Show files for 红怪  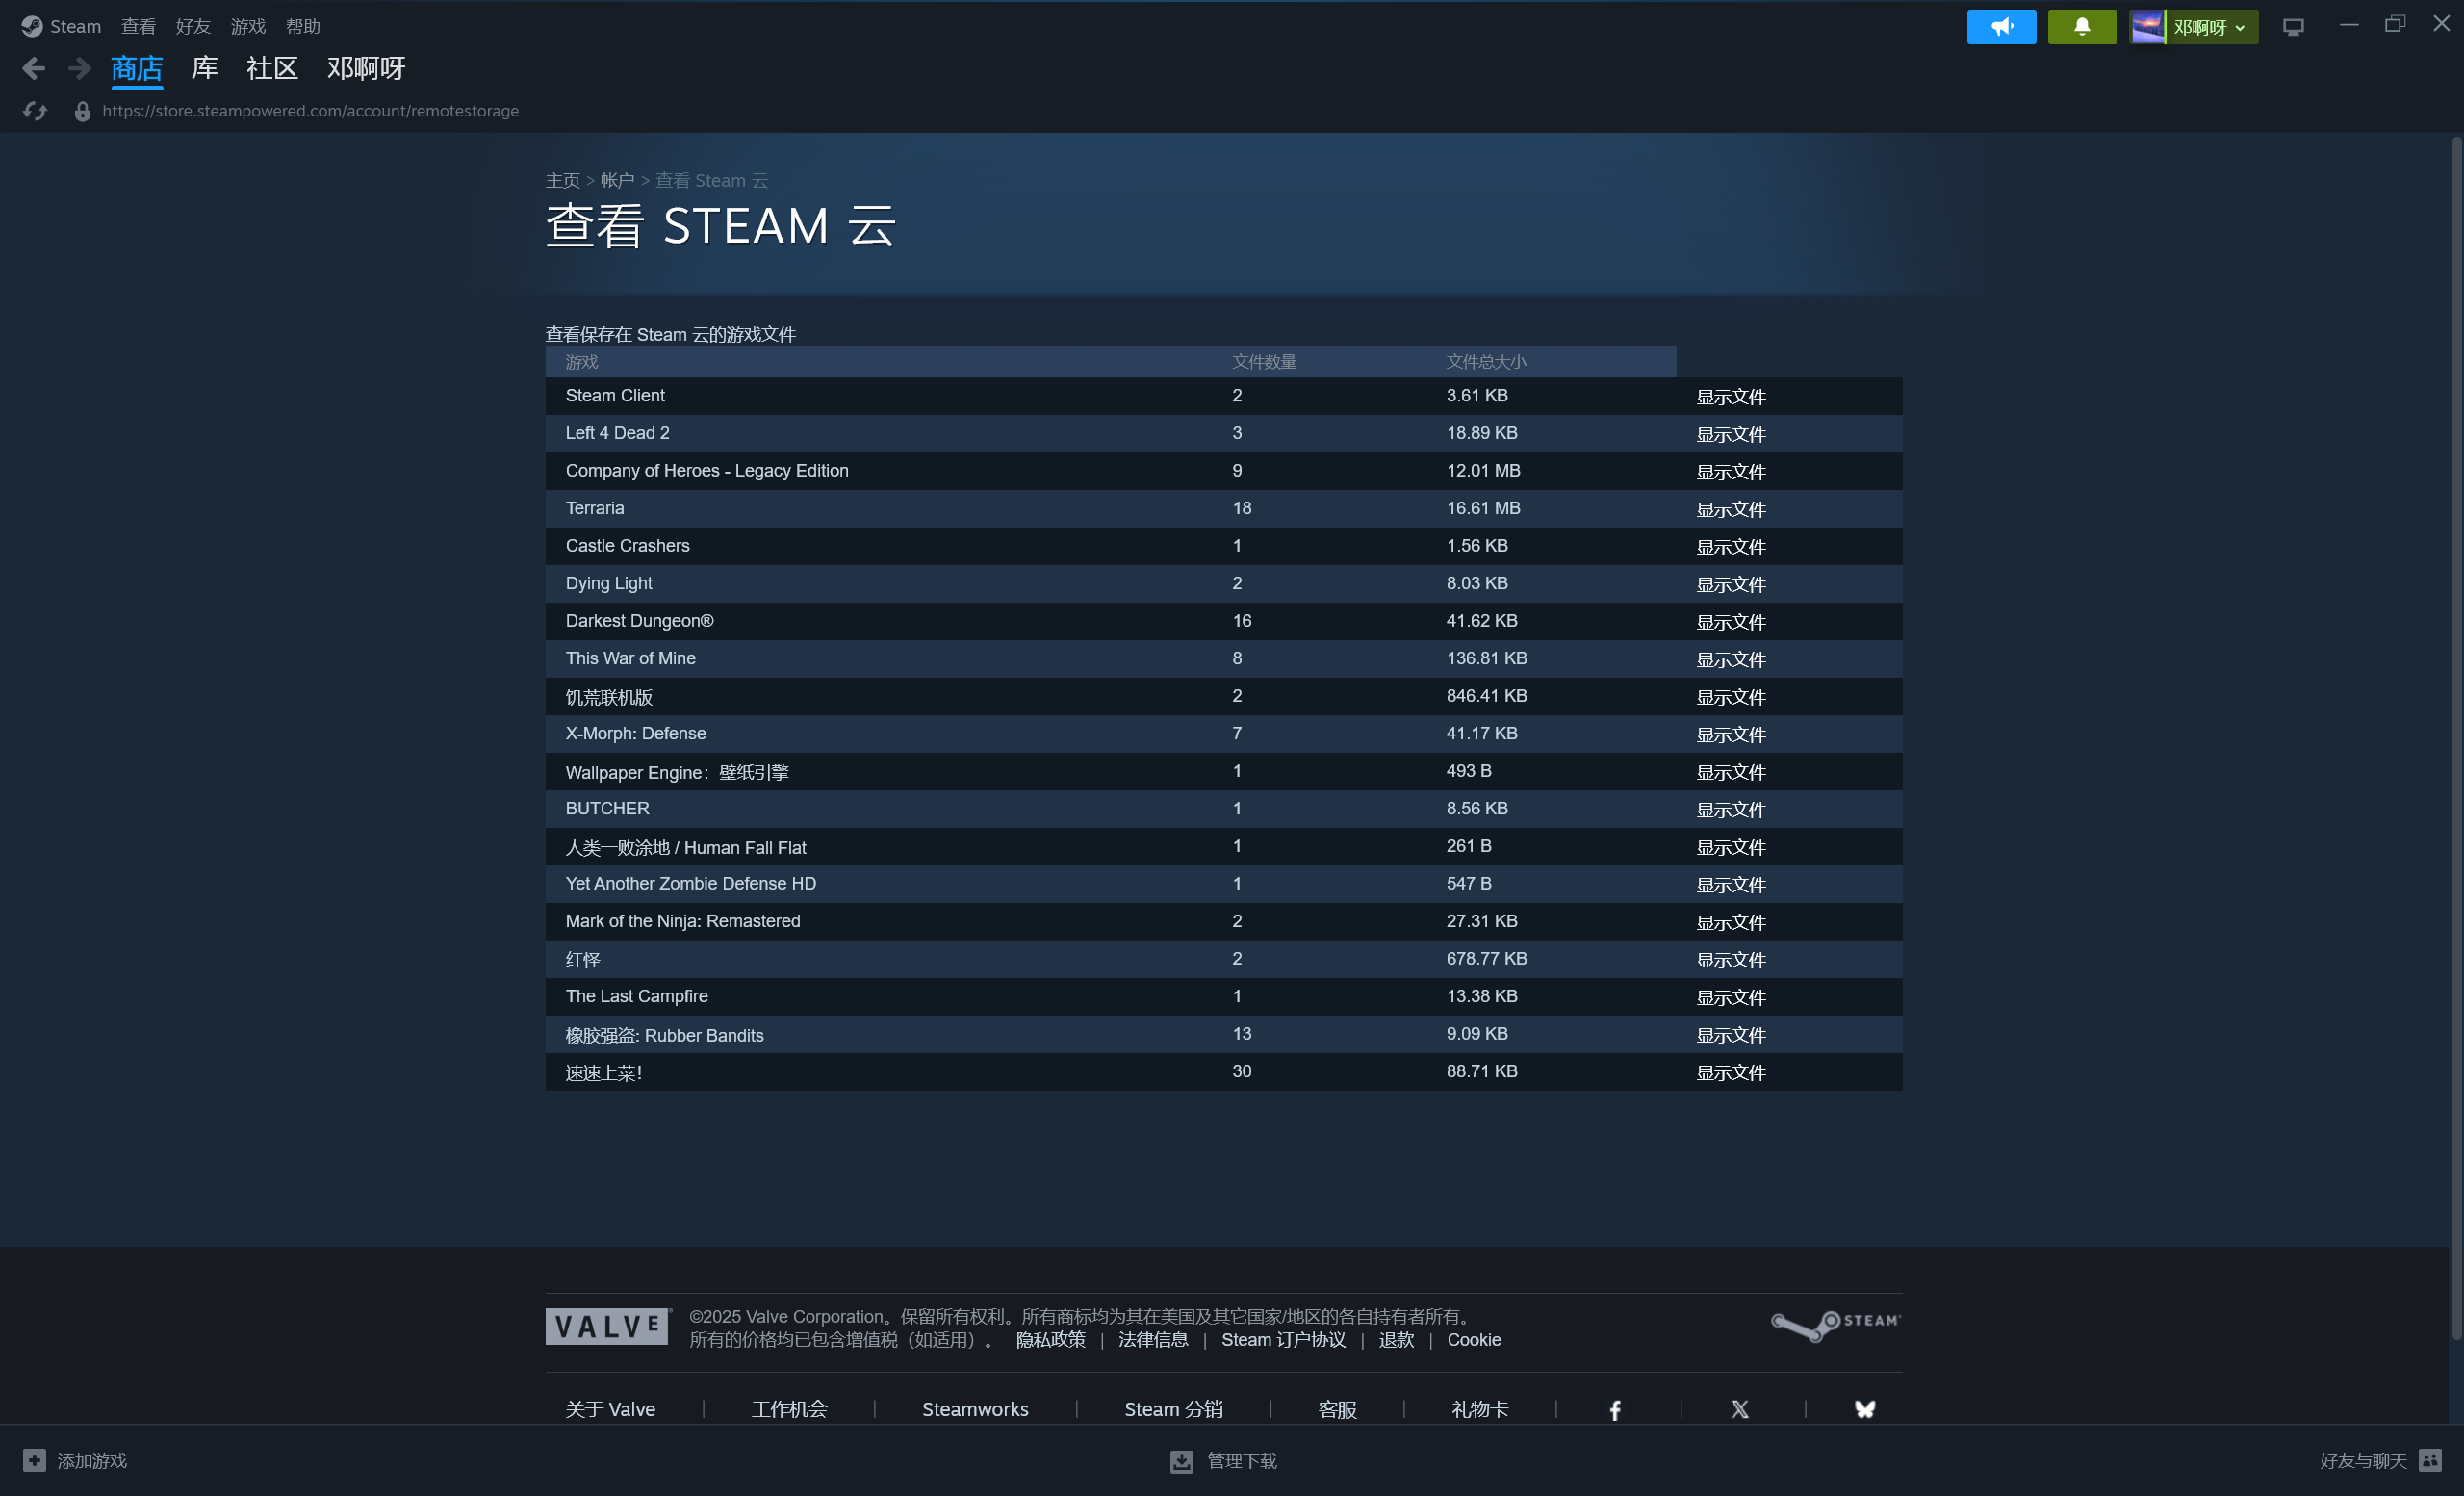1731,960
